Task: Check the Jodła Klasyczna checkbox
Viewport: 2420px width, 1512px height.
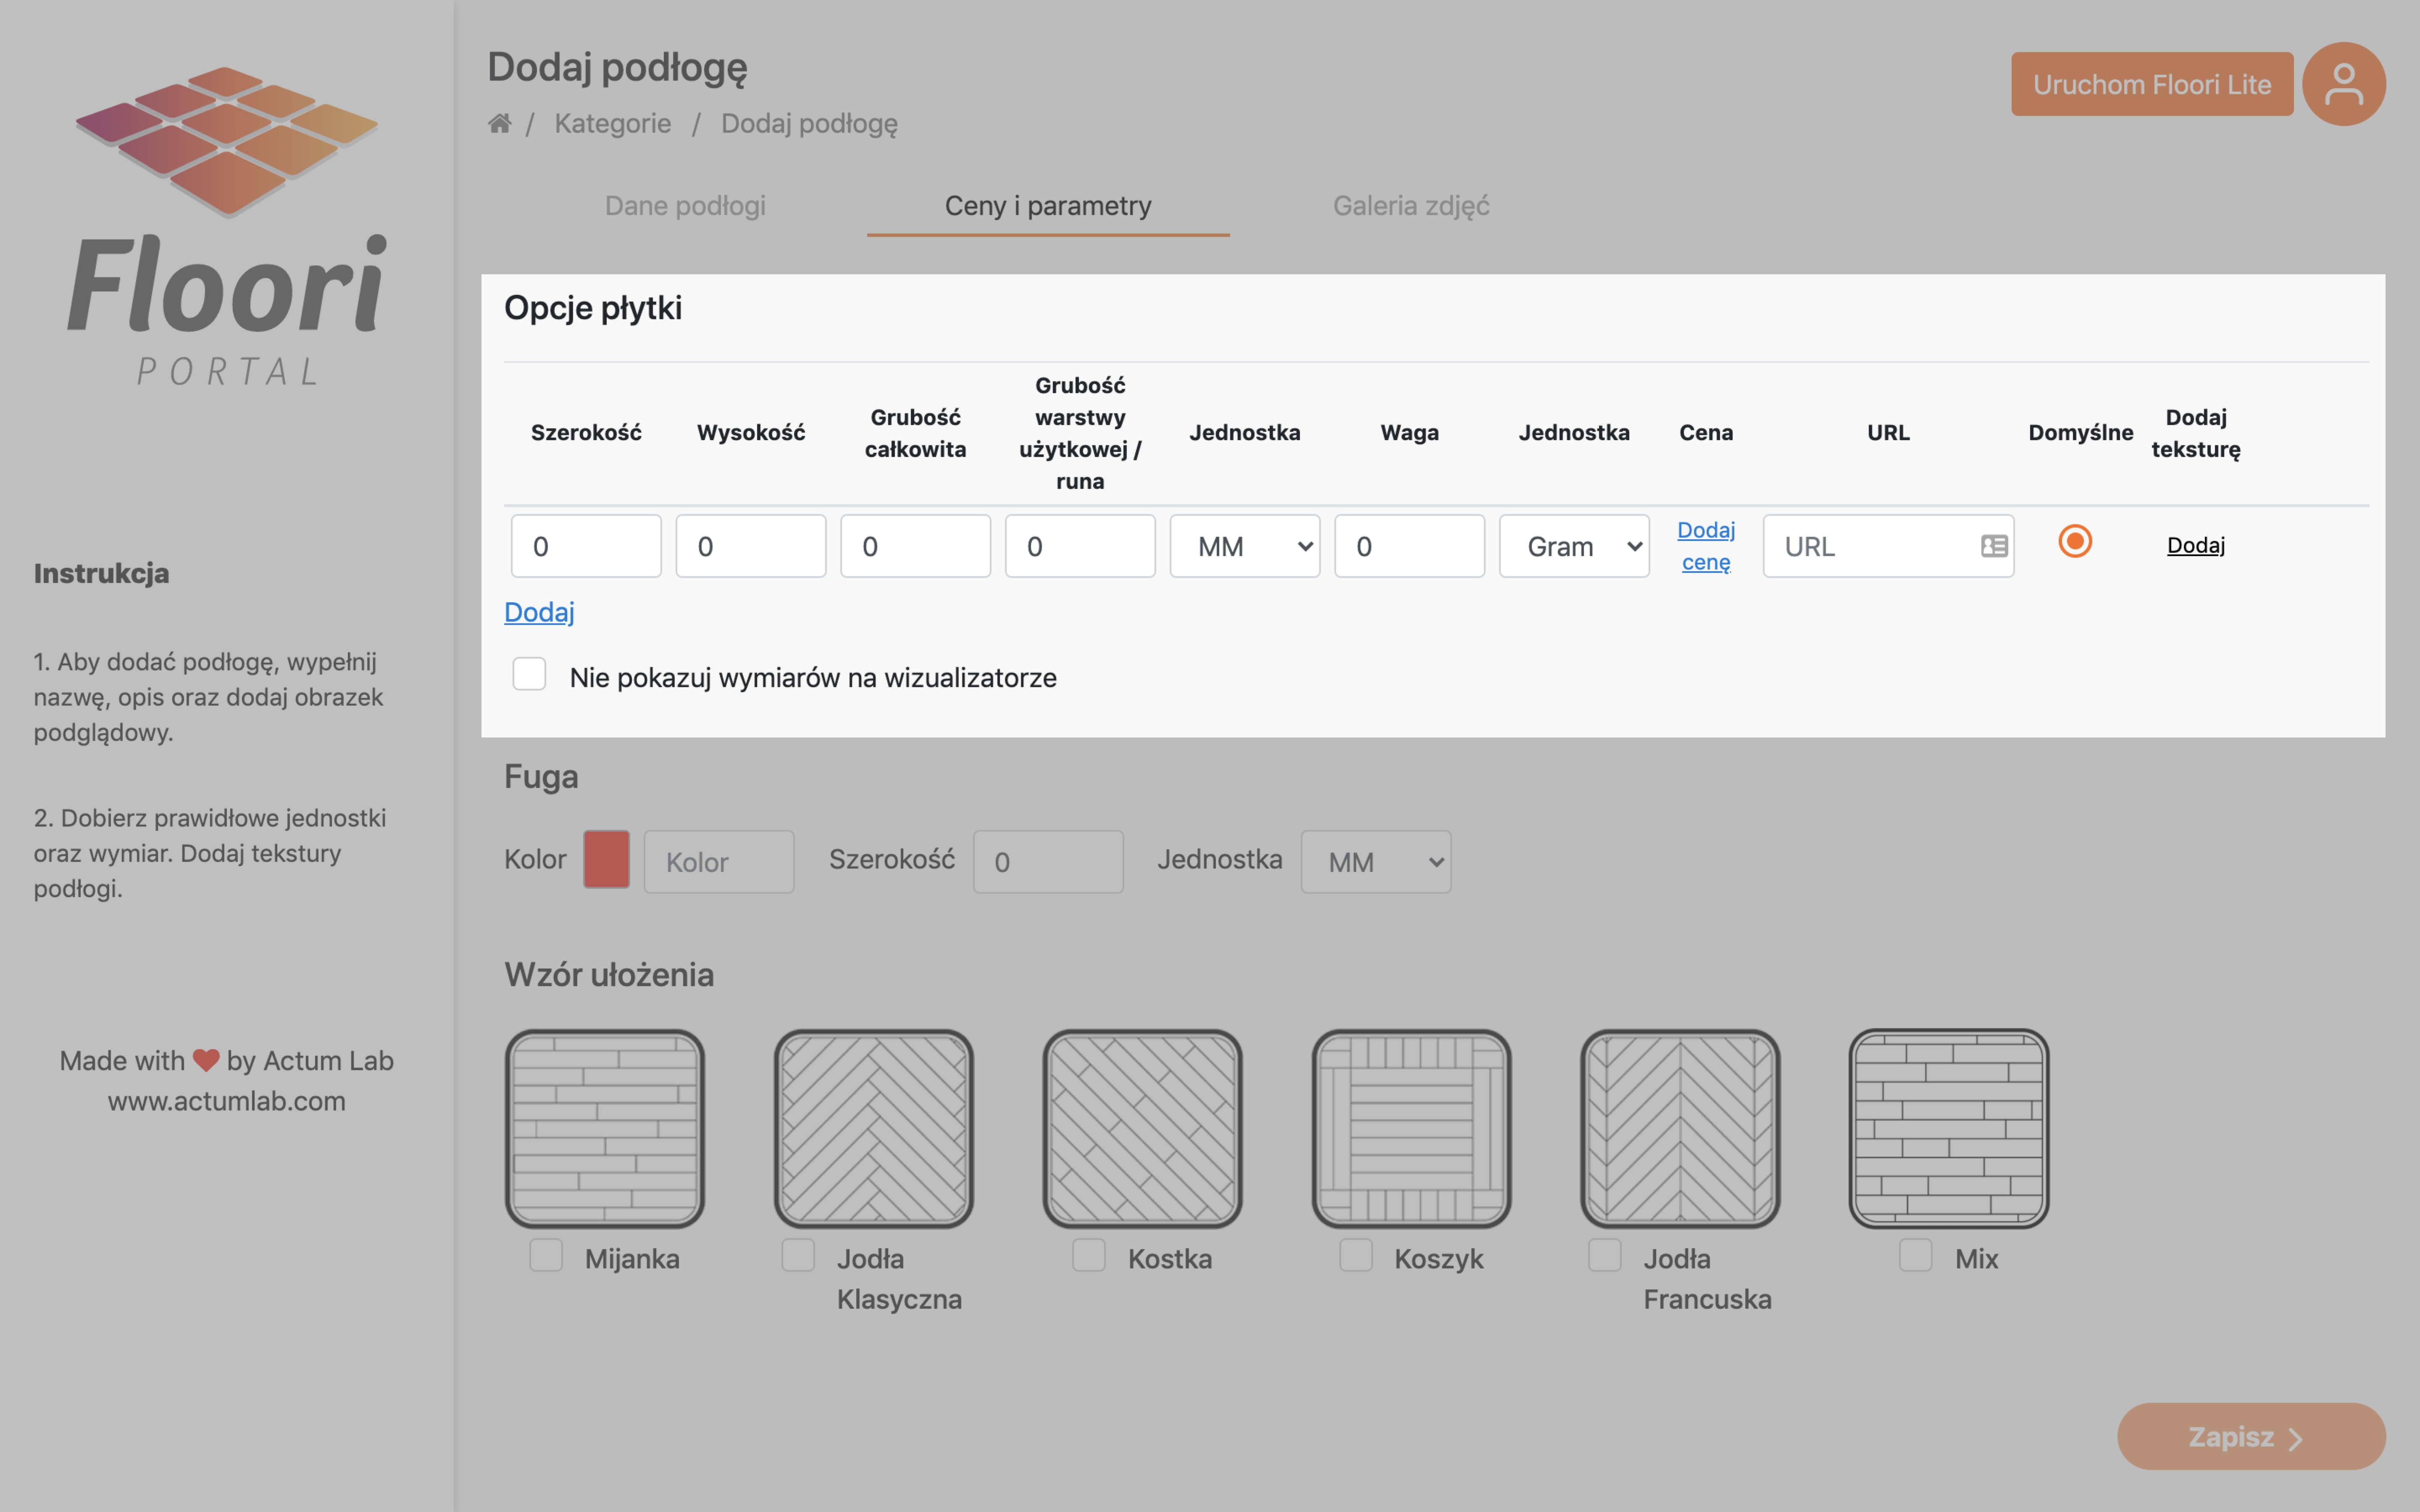Action: coord(798,1255)
